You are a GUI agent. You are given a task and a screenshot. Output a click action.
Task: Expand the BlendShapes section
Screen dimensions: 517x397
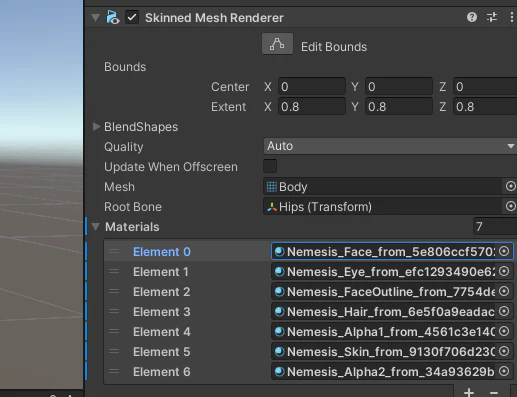pyautogui.click(x=96, y=126)
